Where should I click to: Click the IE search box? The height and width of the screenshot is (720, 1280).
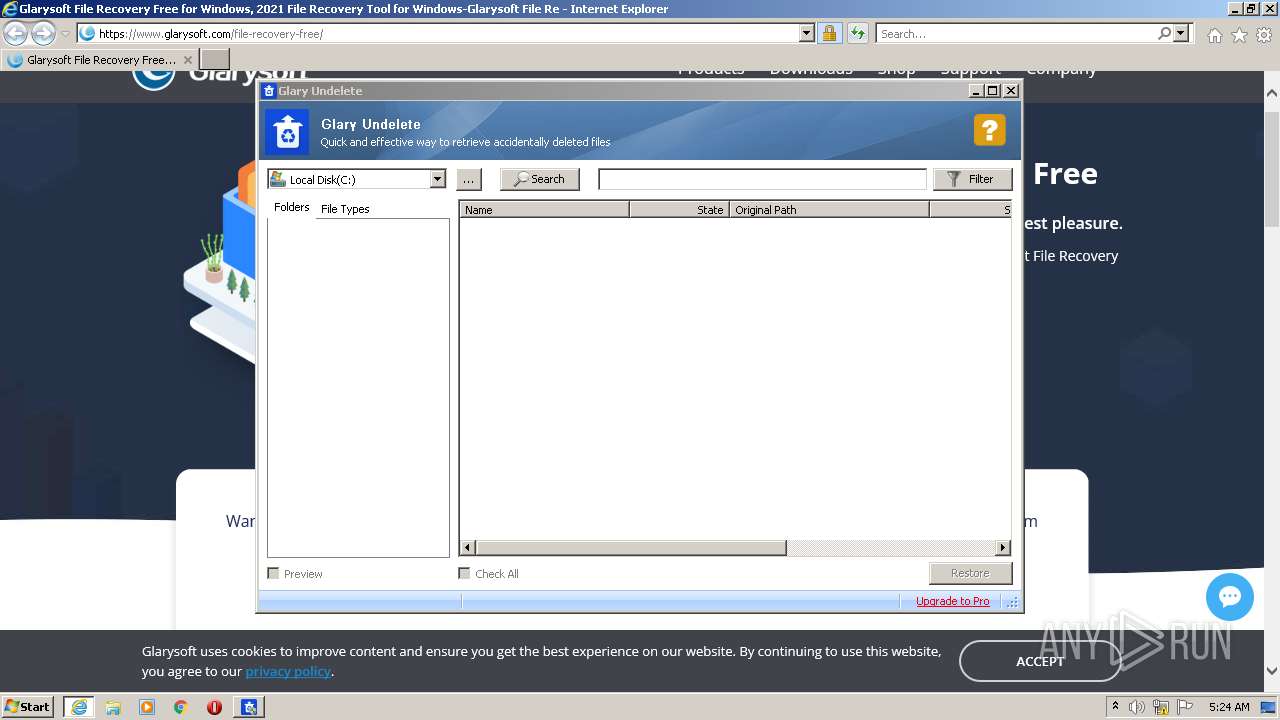click(x=1015, y=34)
